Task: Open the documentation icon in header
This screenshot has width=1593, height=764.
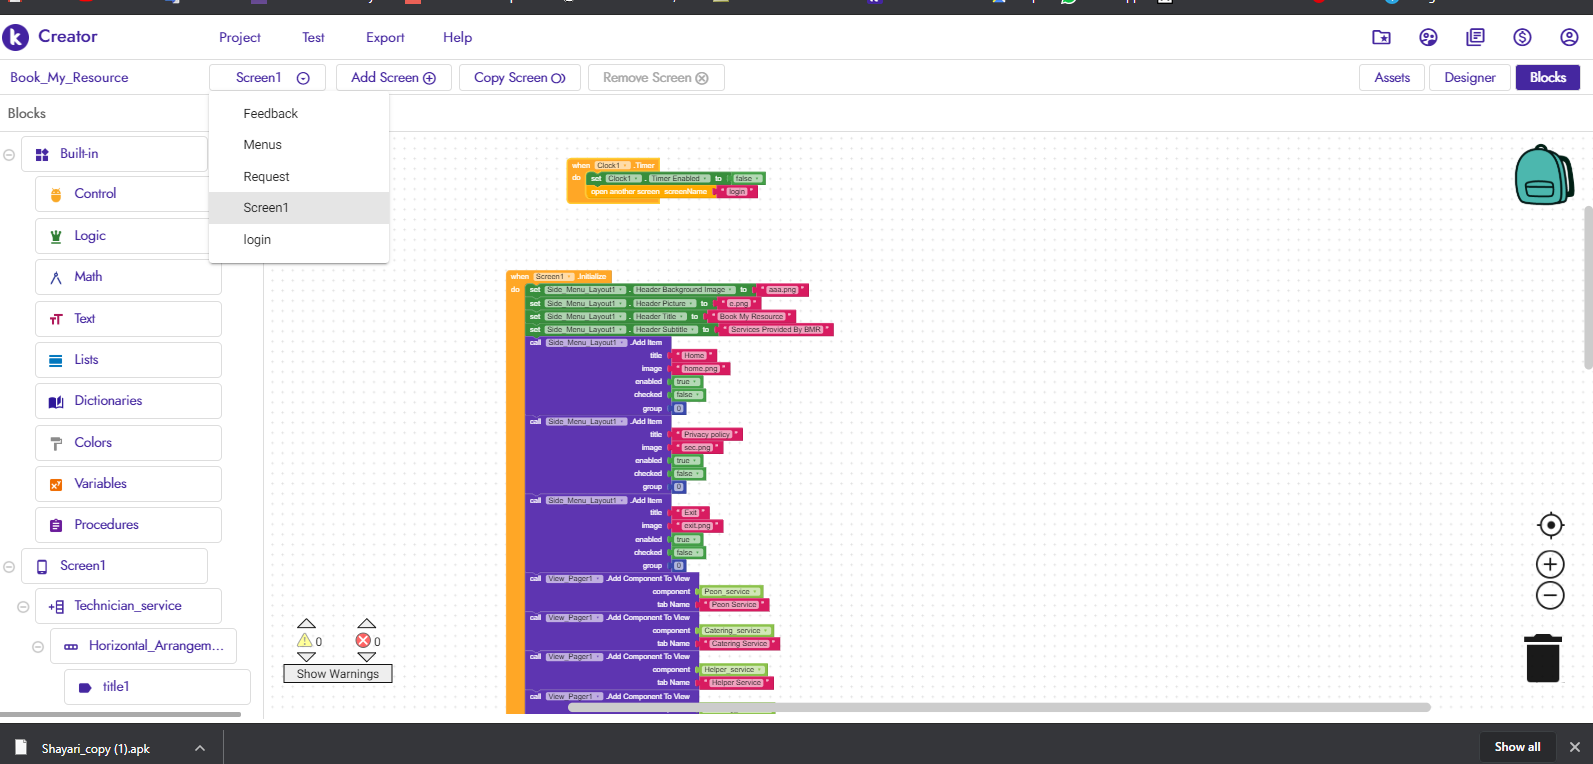Action: pos(1475,37)
